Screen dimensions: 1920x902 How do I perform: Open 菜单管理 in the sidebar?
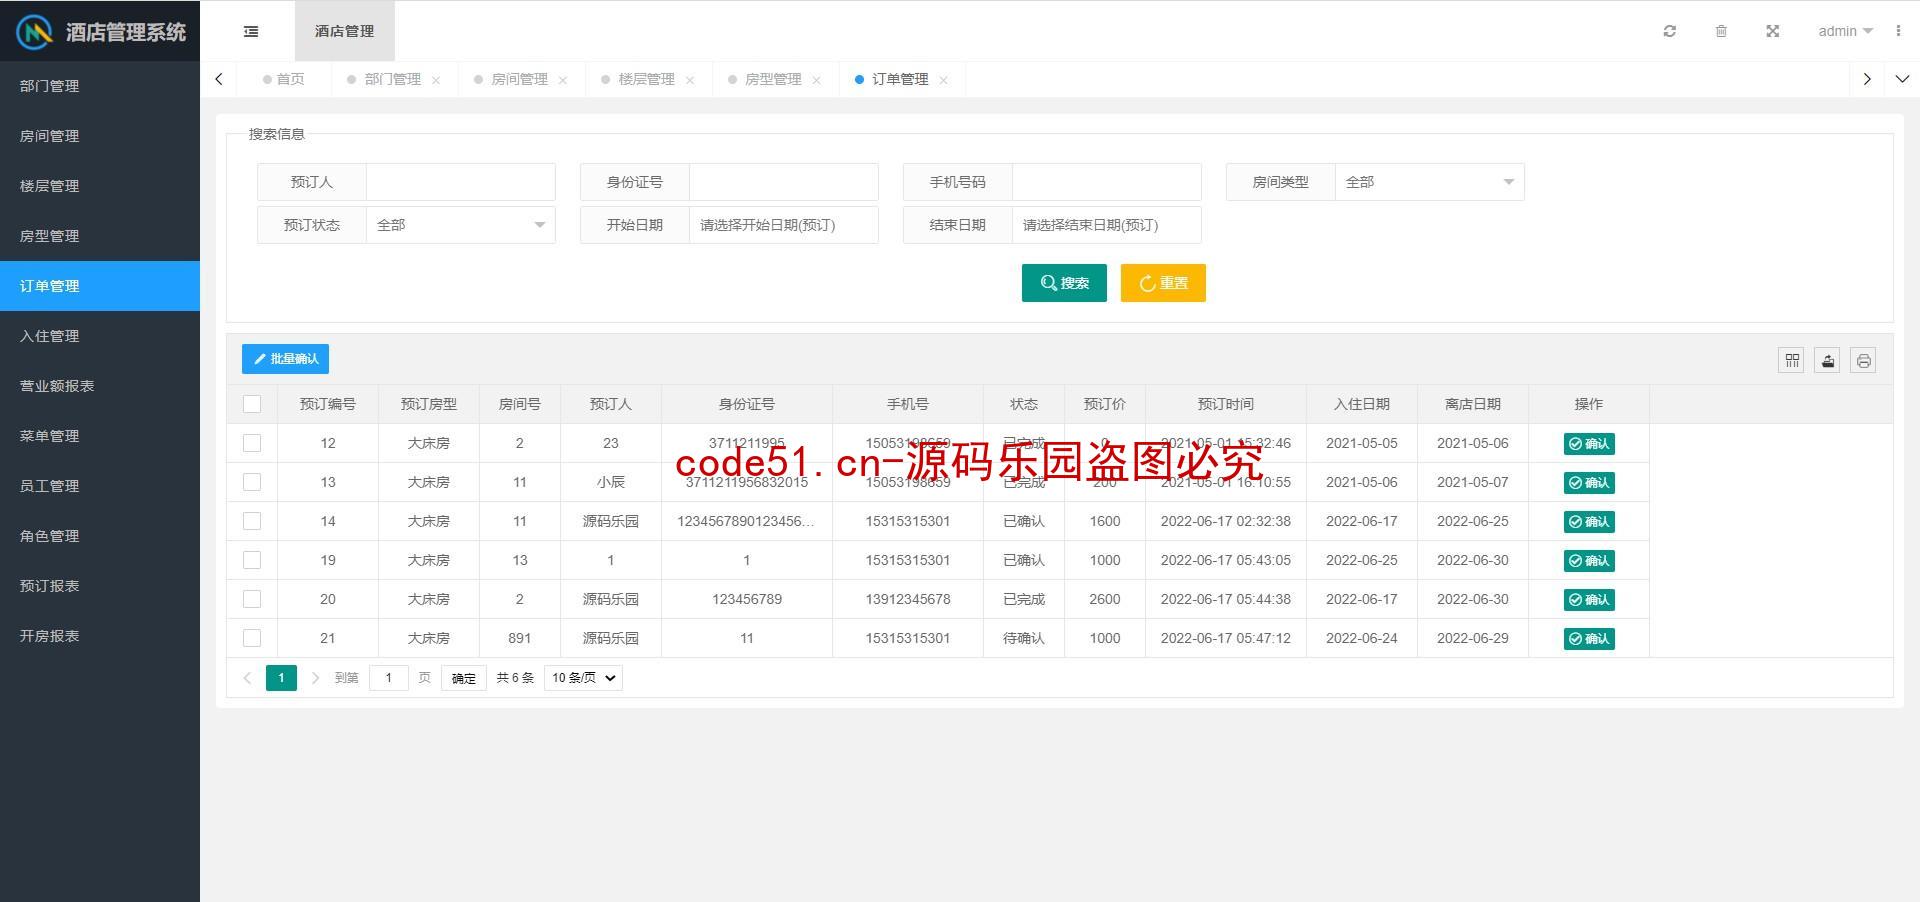pyautogui.click(x=100, y=436)
